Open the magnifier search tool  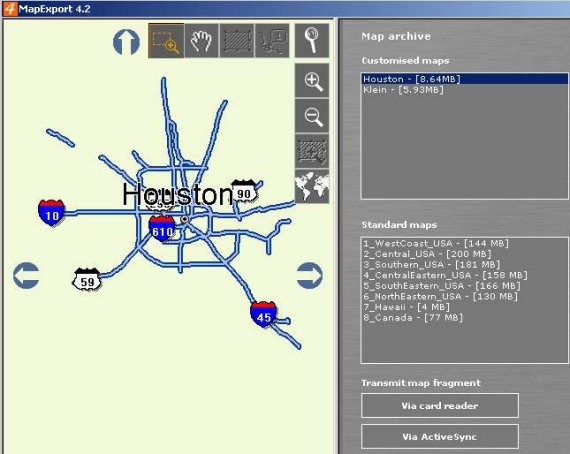(312, 41)
